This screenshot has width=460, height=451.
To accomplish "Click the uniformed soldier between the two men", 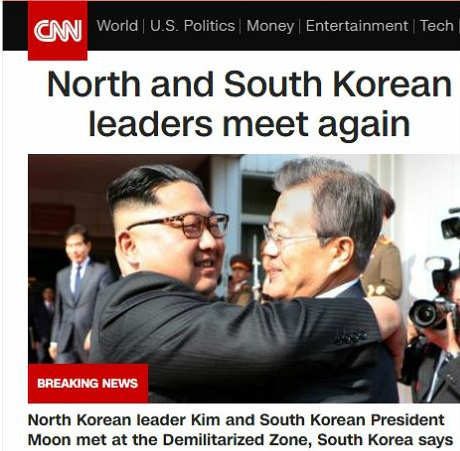I will [241, 280].
